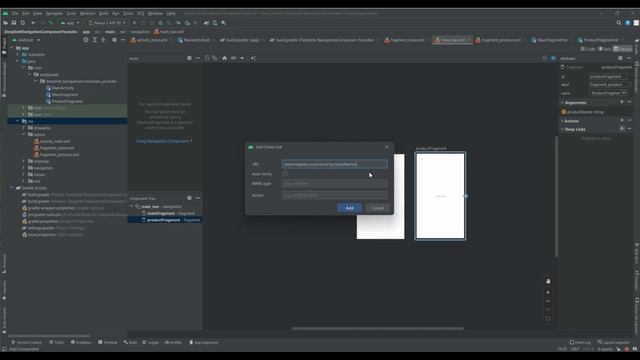The height and width of the screenshot is (360, 640).
Task: Click the Make Project hammer icon
Action: coord(51,23)
